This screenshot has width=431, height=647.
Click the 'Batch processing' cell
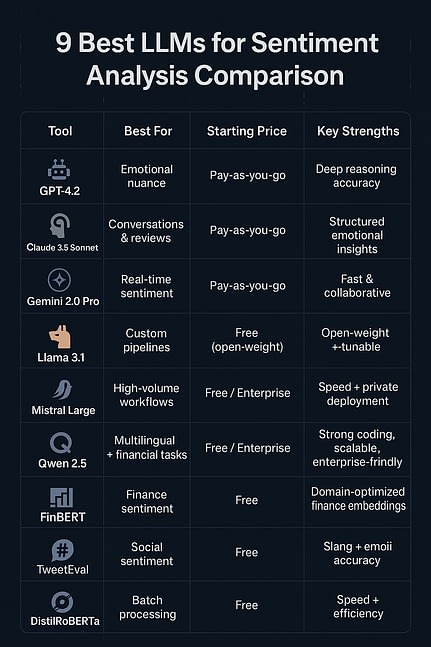click(147, 607)
